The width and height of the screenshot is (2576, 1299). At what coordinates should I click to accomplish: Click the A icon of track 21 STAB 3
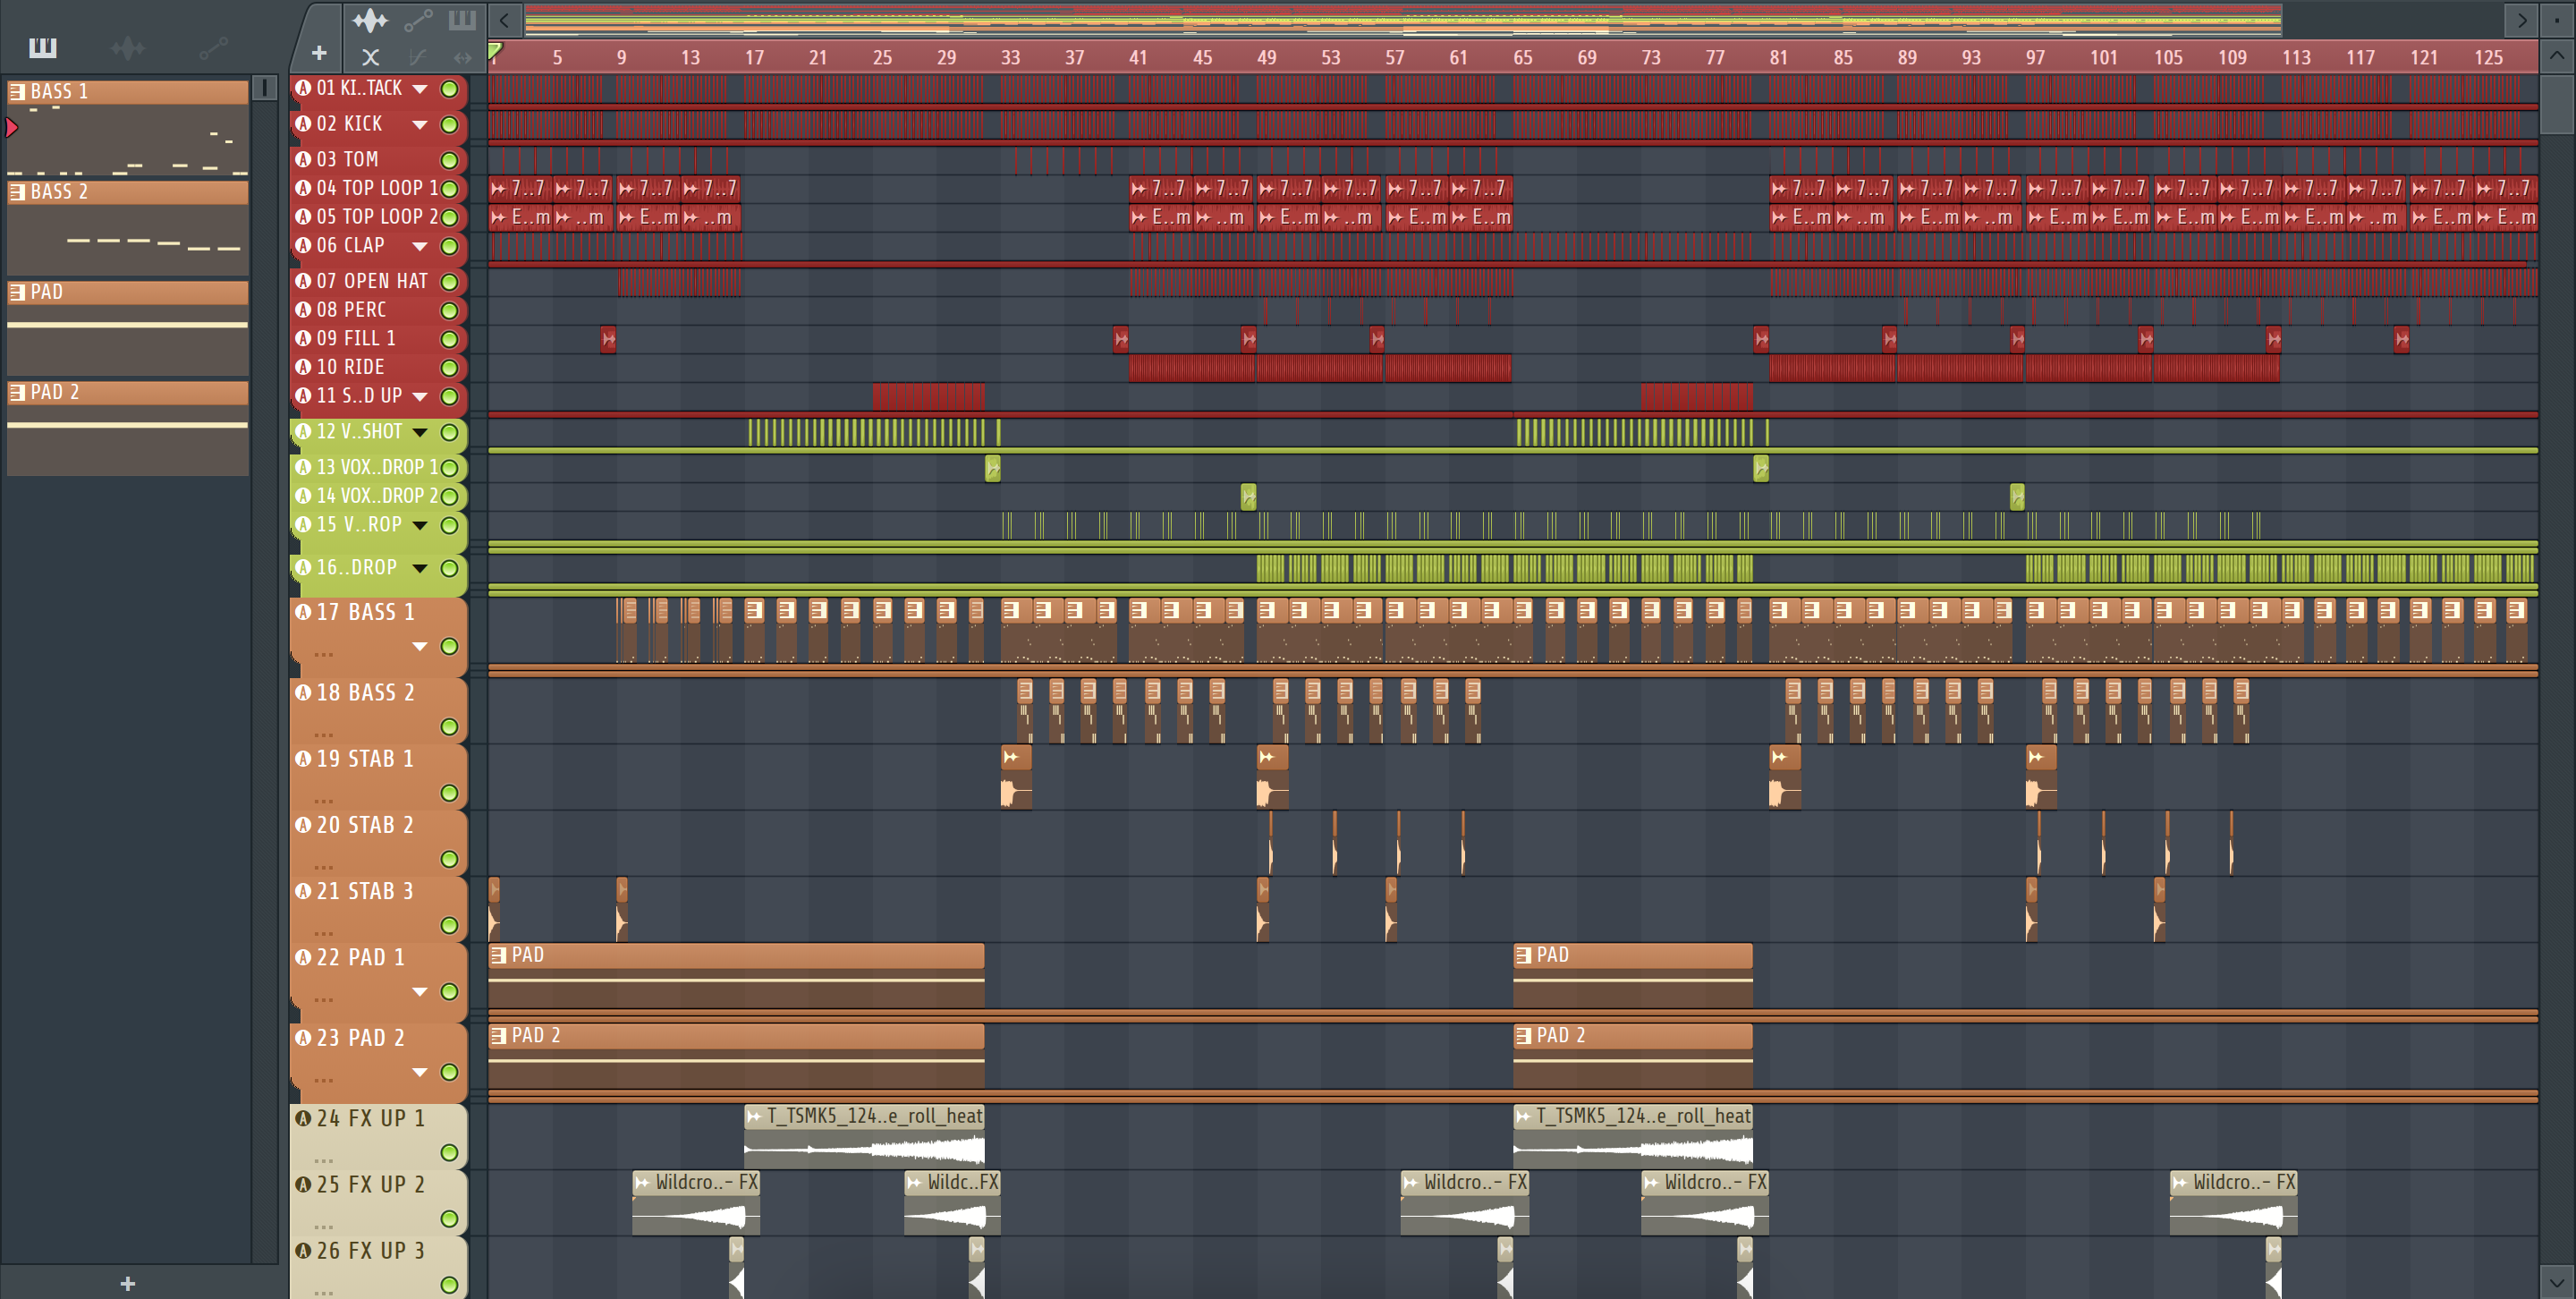tap(303, 890)
